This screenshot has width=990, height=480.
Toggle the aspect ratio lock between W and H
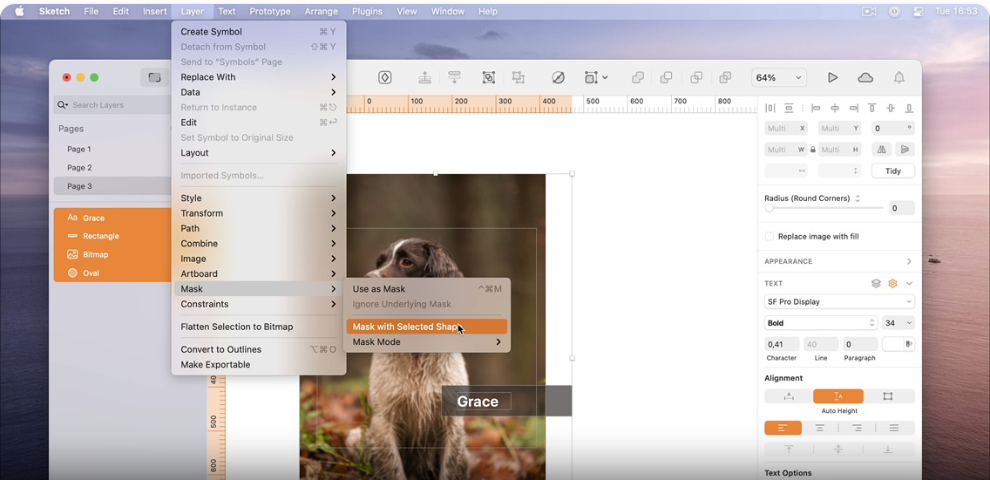click(812, 149)
